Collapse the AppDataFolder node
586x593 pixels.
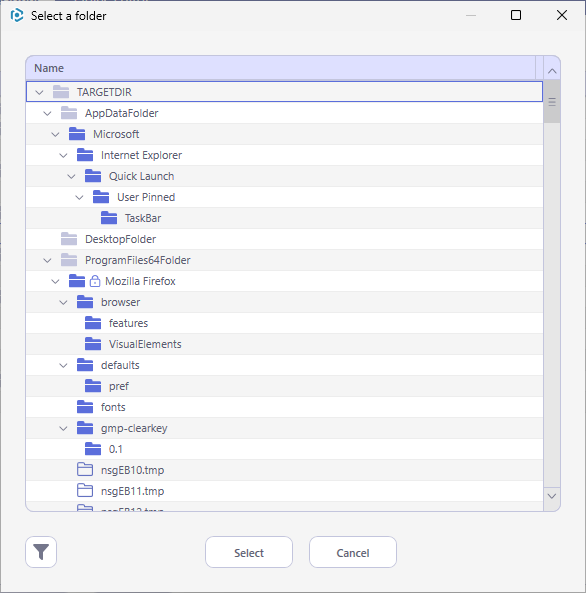click(47, 113)
